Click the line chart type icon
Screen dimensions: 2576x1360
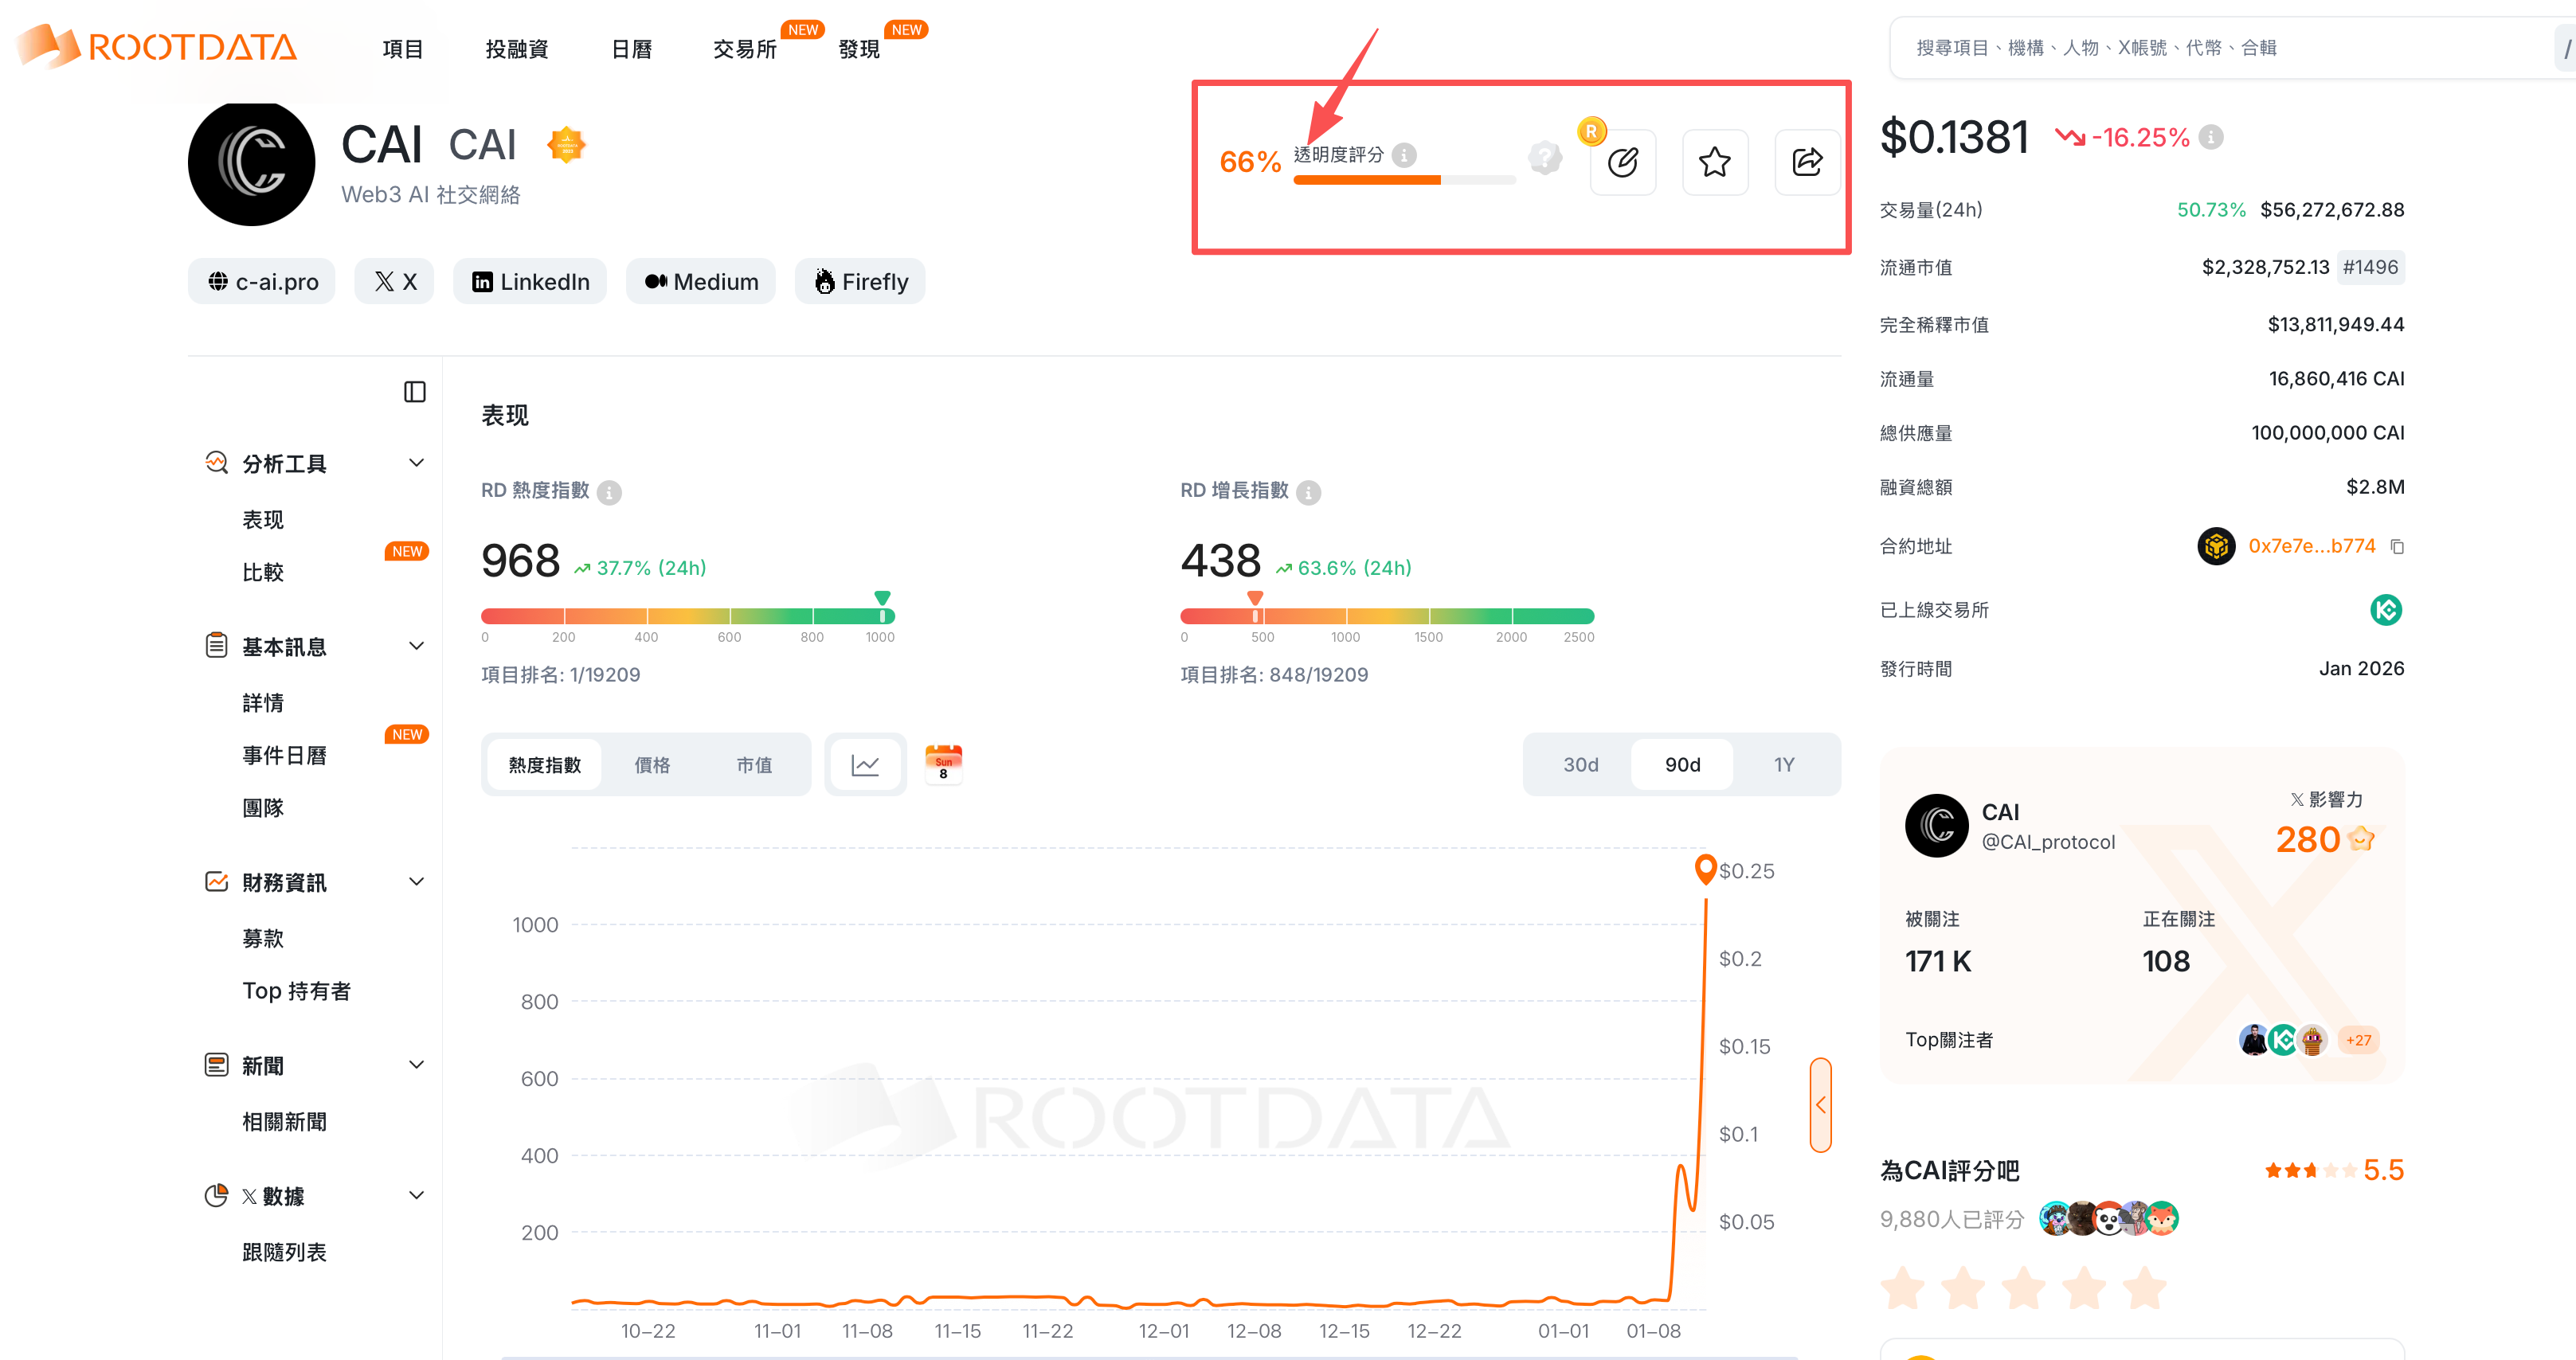click(865, 765)
